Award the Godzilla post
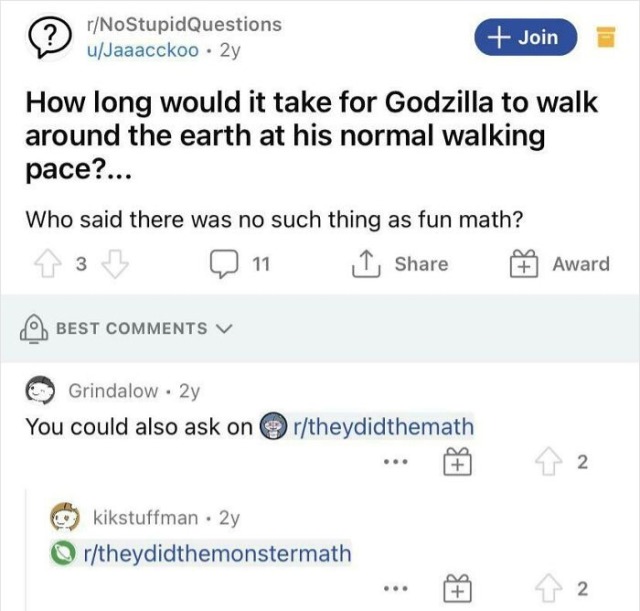This screenshot has width=640, height=611. click(x=560, y=264)
